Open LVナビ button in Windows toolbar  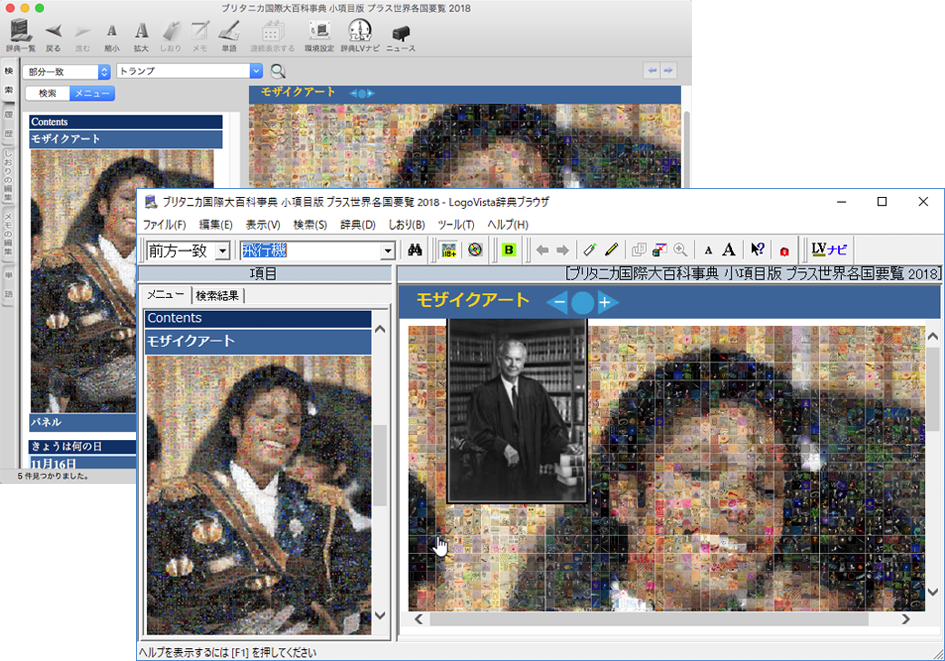(829, 249)
